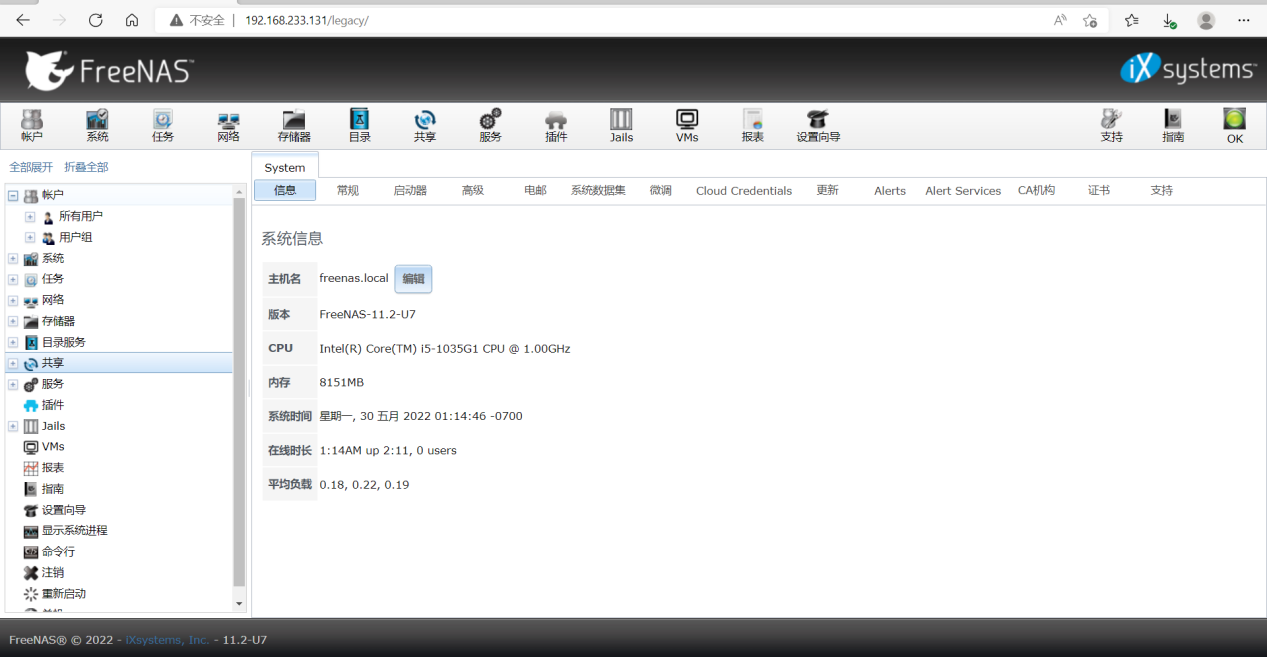Click the FreeNAS logo
The image size is (1267, 657).
click(x=109, y=70)
